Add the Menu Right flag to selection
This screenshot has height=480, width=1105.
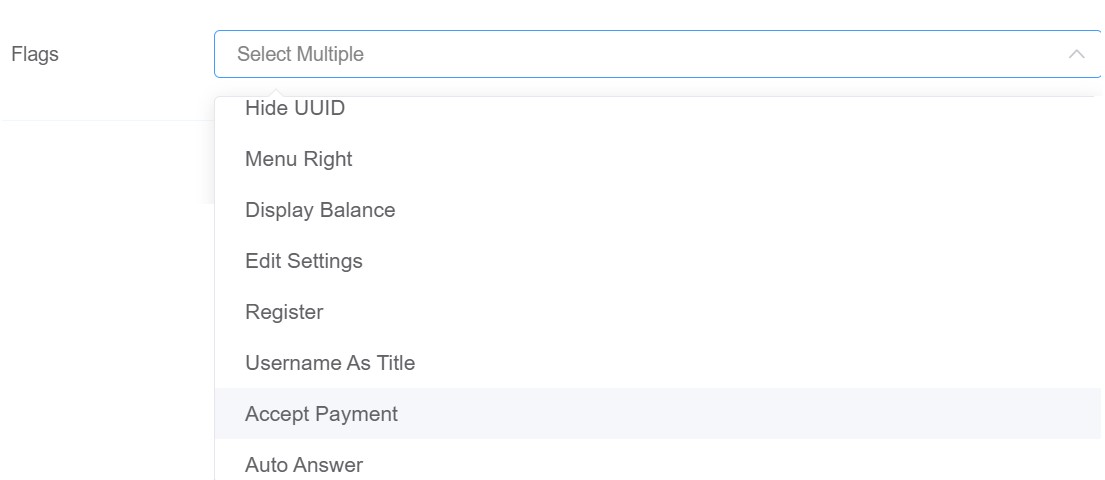[299, 159]
